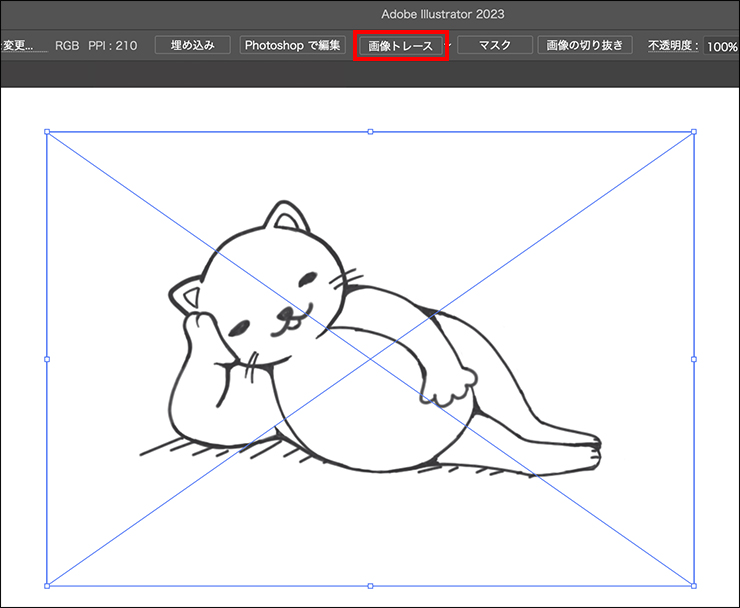Click the middle-right bounding box handle
Screen dimensions: 740x608
tap(694, 358)
